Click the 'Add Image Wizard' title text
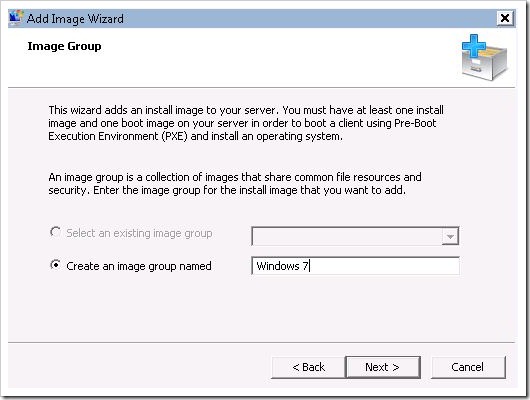This screenshot has height=400, width=530. coord(75,19)
